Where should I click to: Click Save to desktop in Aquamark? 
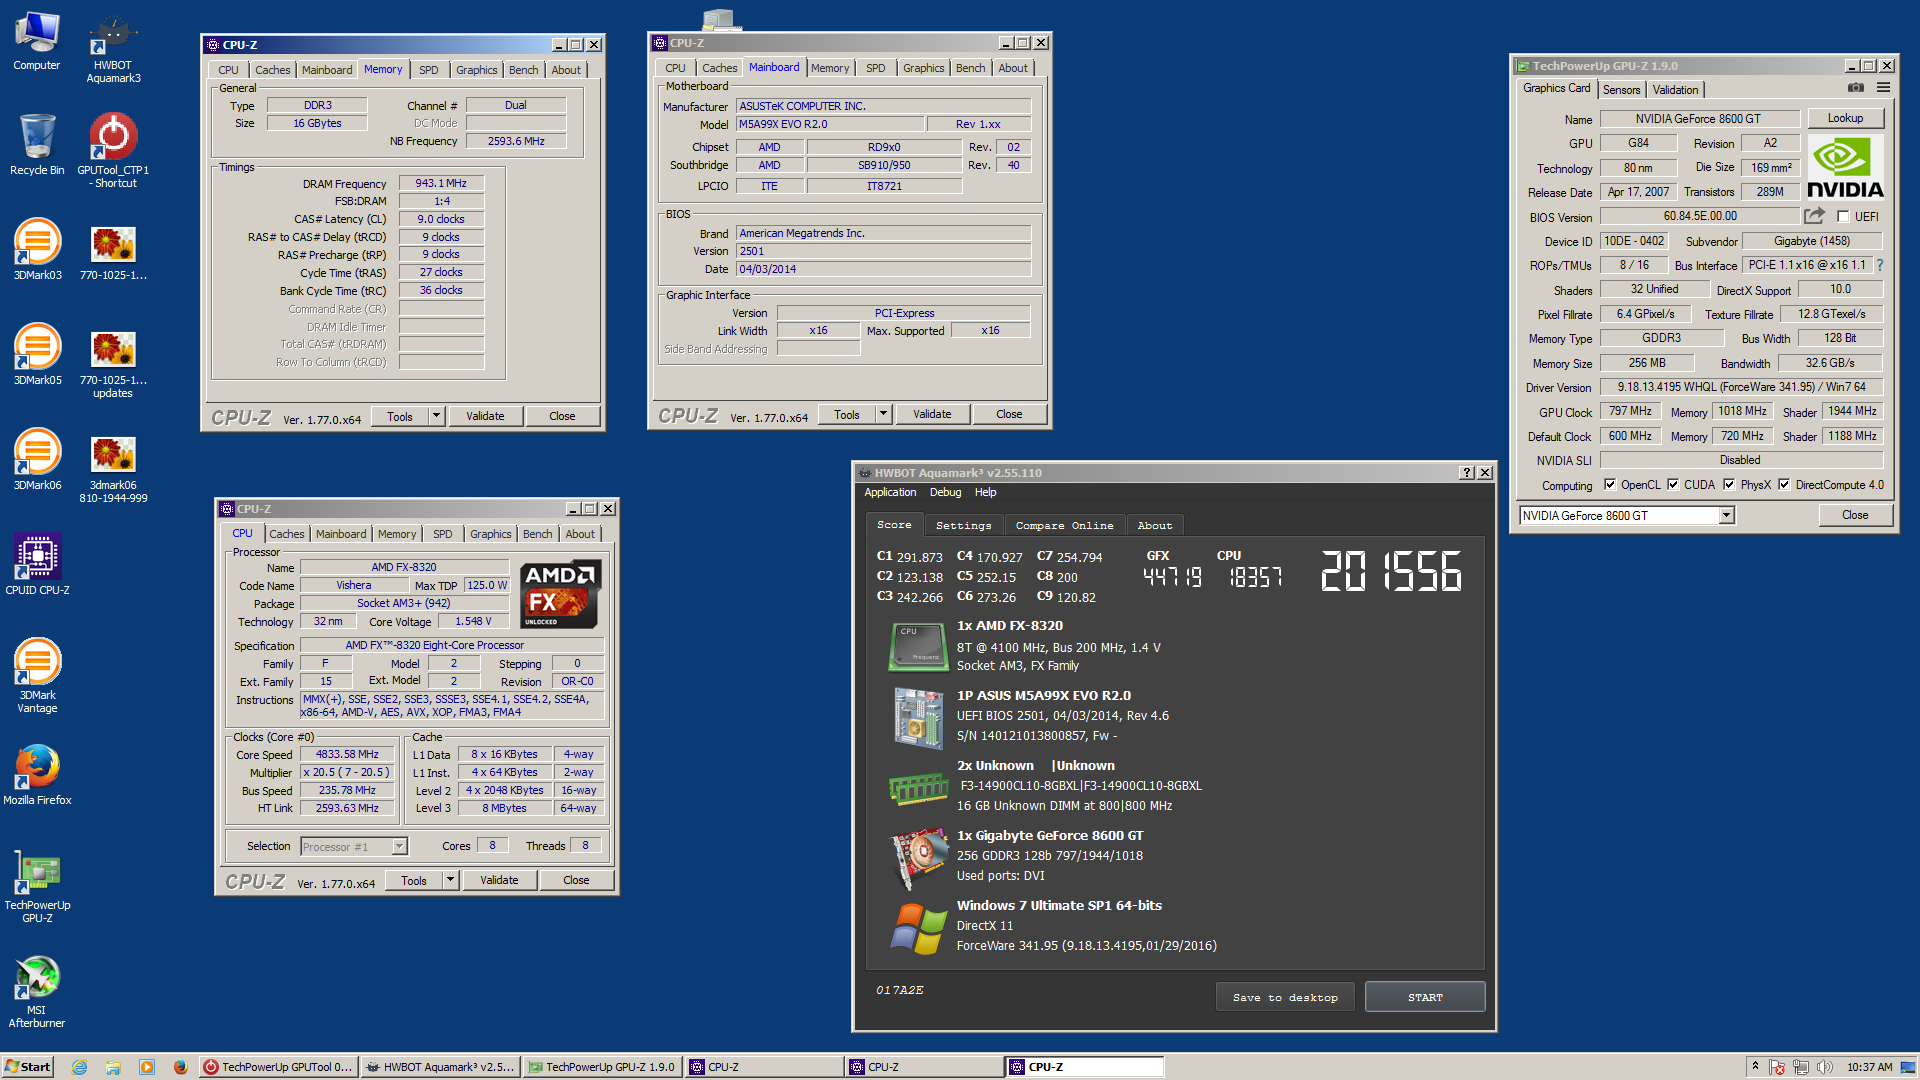pyautogui.click(x=1285, y=997)
